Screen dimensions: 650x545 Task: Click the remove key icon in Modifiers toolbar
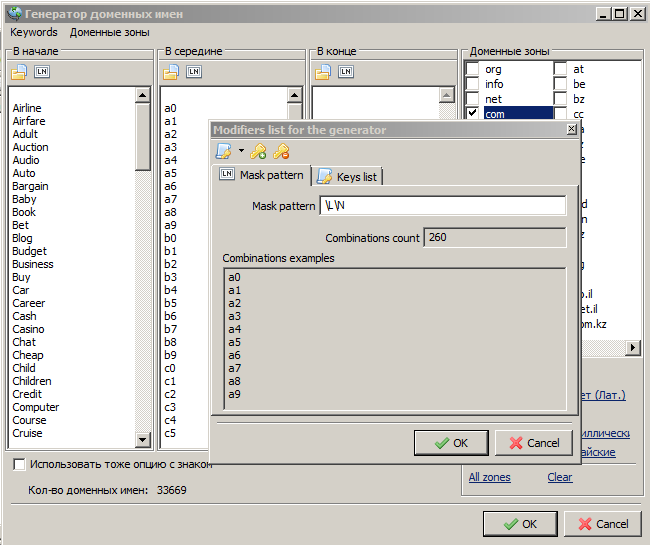click(282, 152)
